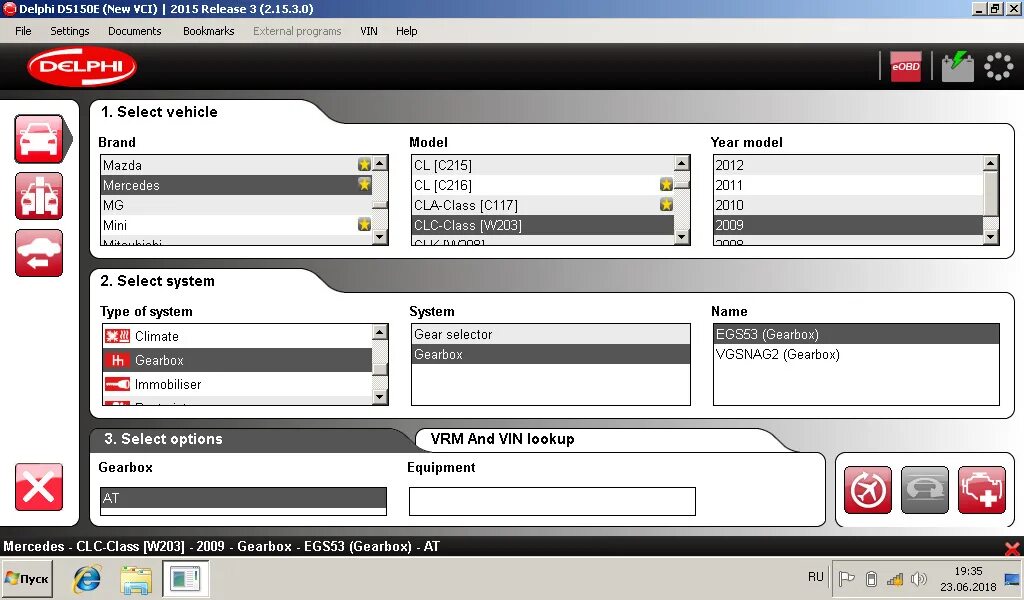The width and height of the screenshot is (1024, 600).
Task: Toggle favorite star next to Mini
Action: coord(364,225)
